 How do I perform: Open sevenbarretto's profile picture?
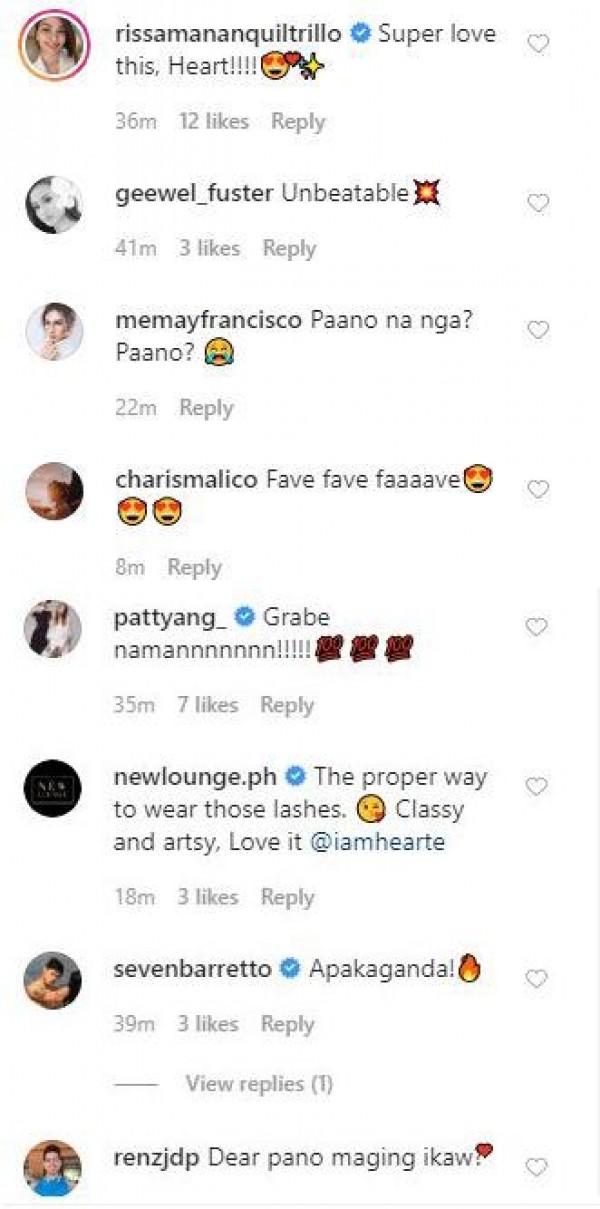(x=53, y=980)
